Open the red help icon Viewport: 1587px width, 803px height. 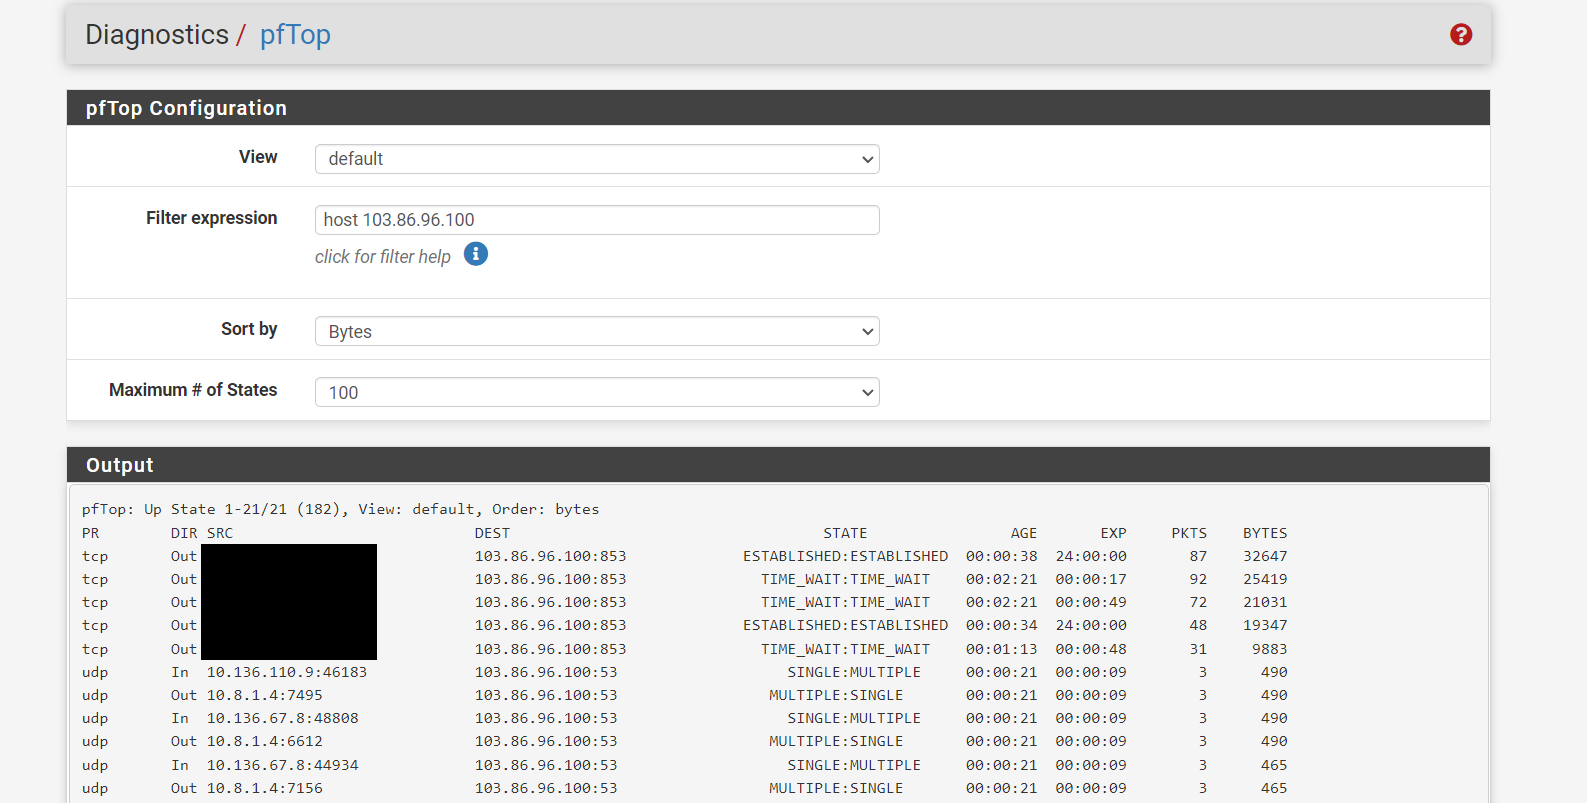(1461, 35)
